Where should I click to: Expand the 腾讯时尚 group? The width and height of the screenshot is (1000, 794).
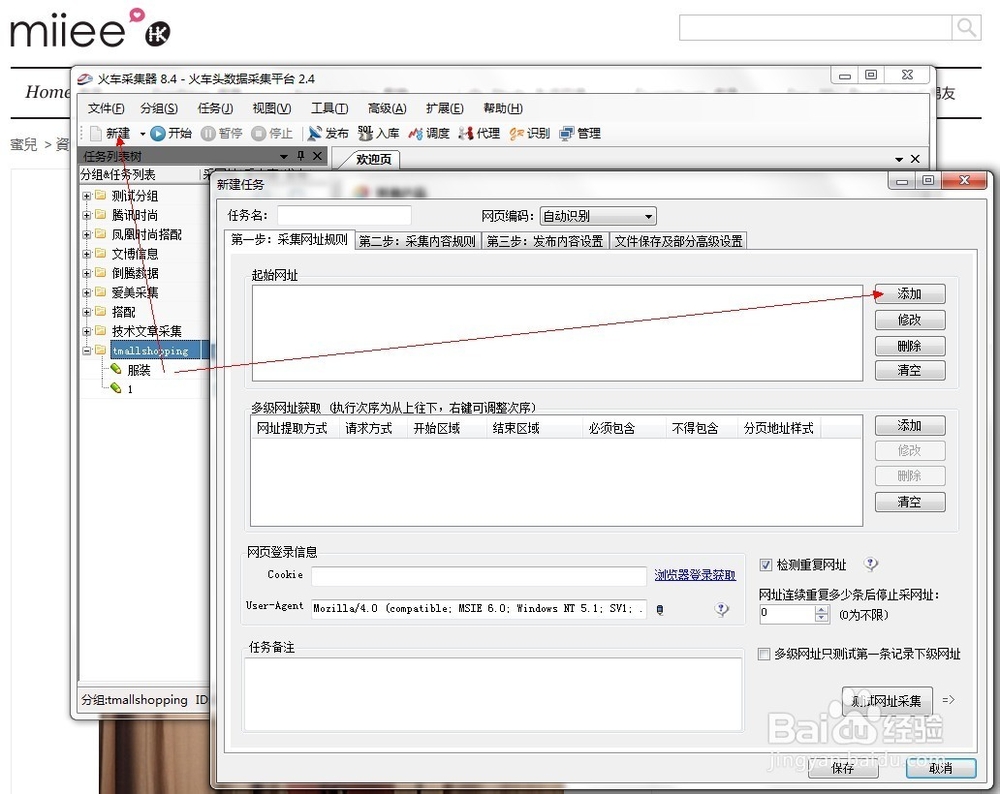86,216
